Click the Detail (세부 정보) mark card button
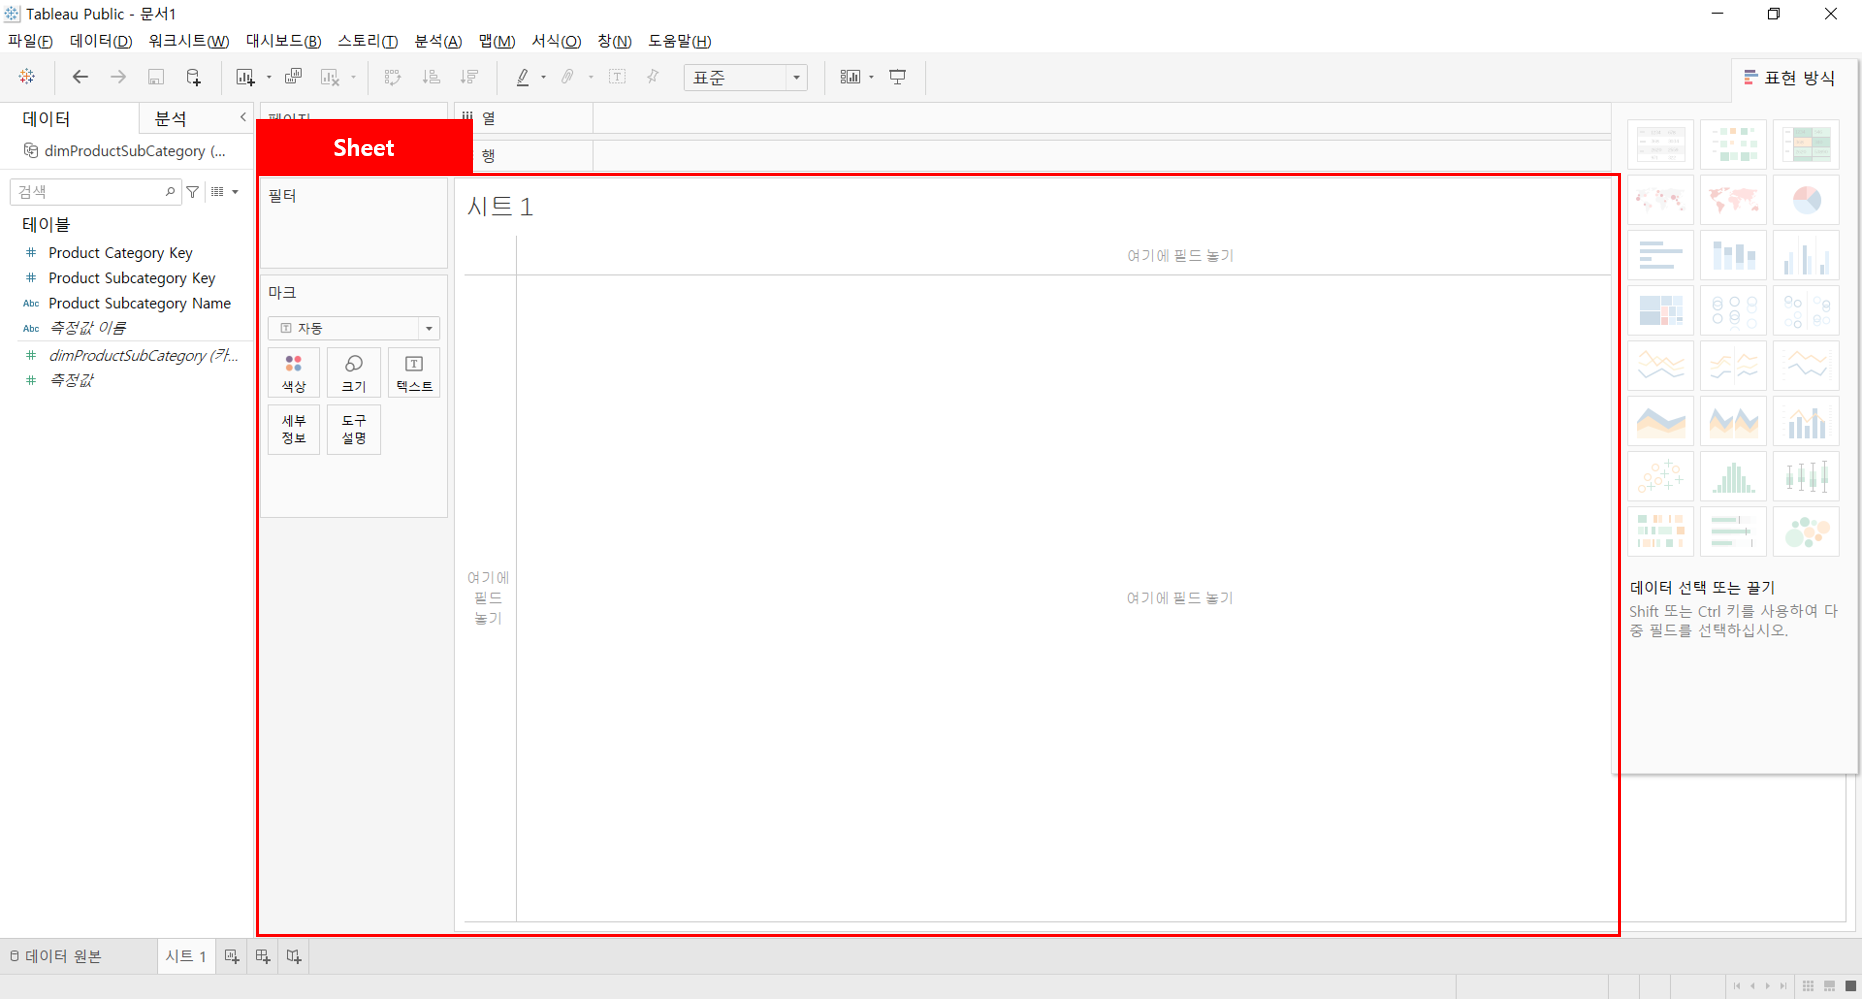This screenshot has width=1862, height=999. pyautogui.click(x=294, y=429)
